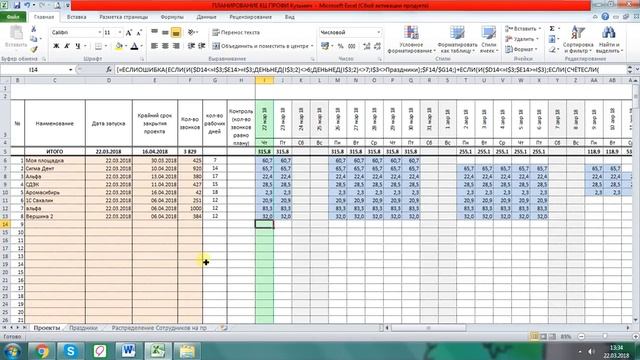Switch to Normal view in the status bar
This screenshot has width=640, height=360.
[x=534, y=336]
